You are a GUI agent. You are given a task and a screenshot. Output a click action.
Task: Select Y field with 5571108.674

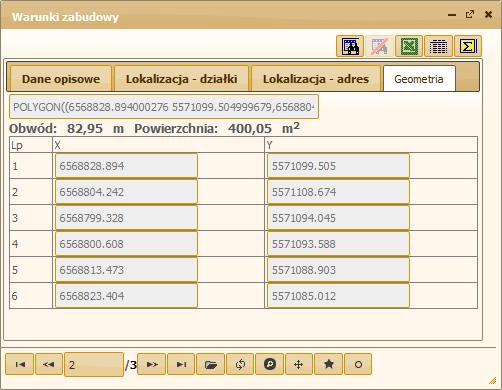(x=338, y=192)
